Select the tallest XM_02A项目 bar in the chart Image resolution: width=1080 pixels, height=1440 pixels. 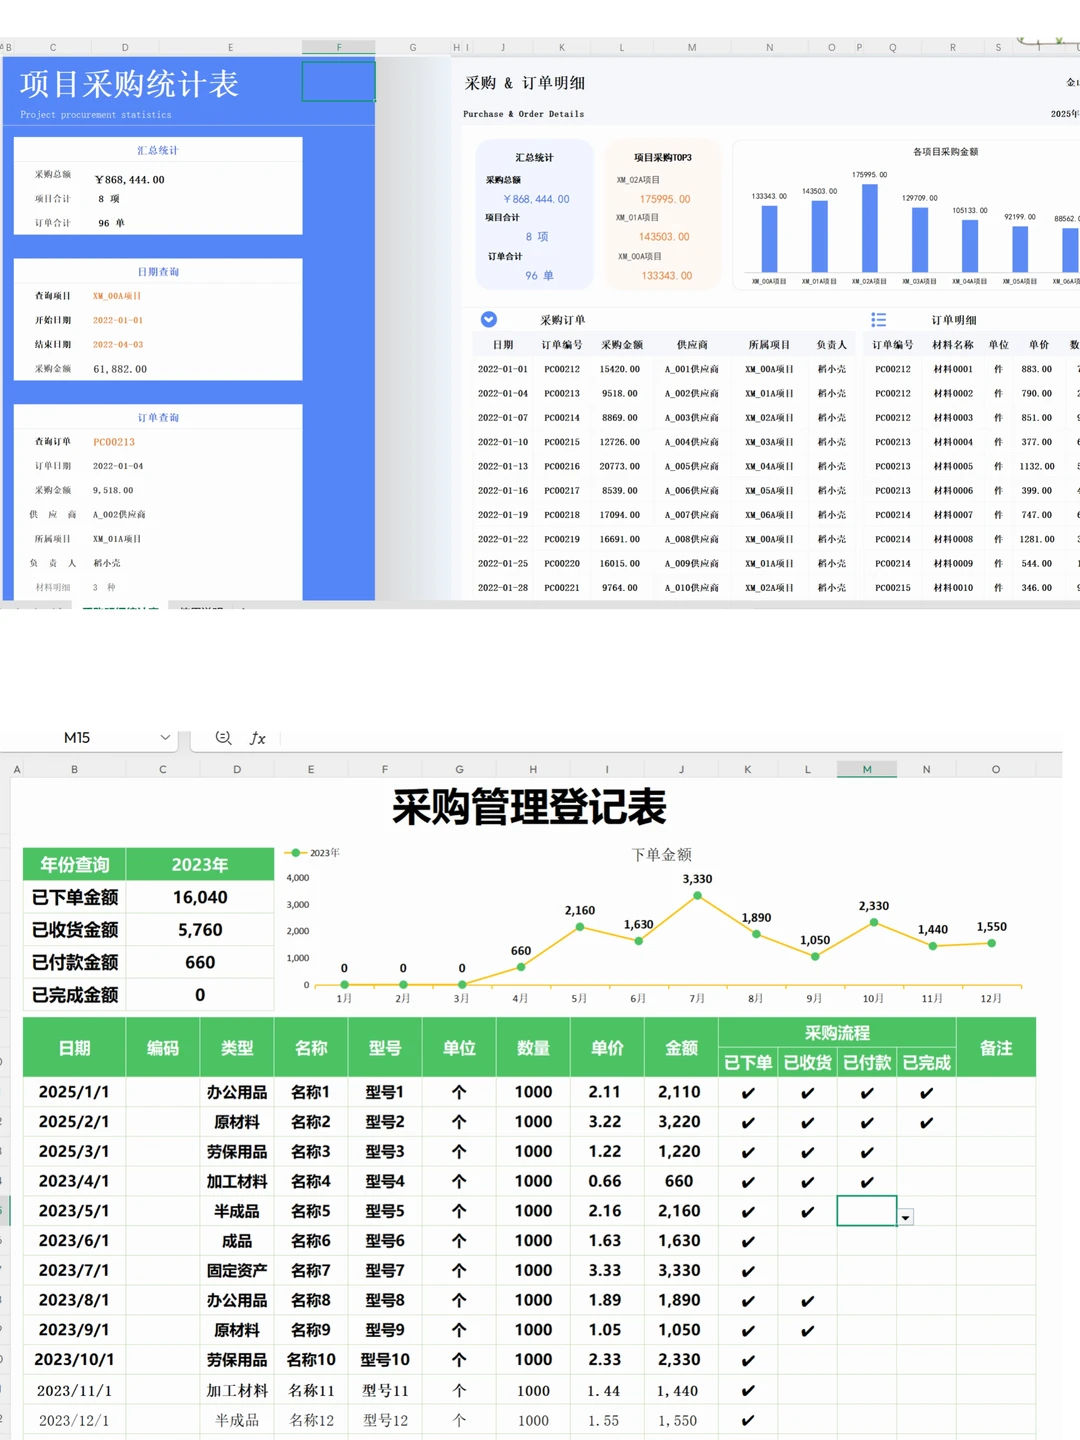click(868, 230)
